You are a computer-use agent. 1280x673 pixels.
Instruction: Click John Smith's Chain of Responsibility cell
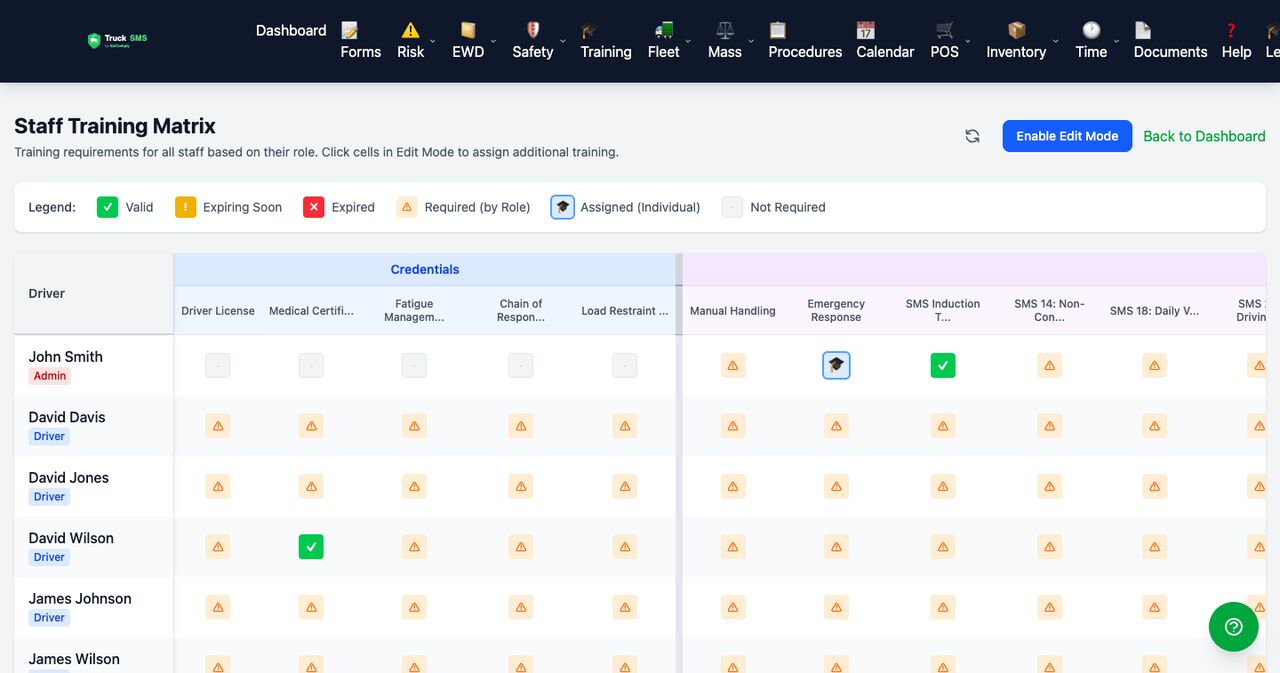[x=521, y=366]
